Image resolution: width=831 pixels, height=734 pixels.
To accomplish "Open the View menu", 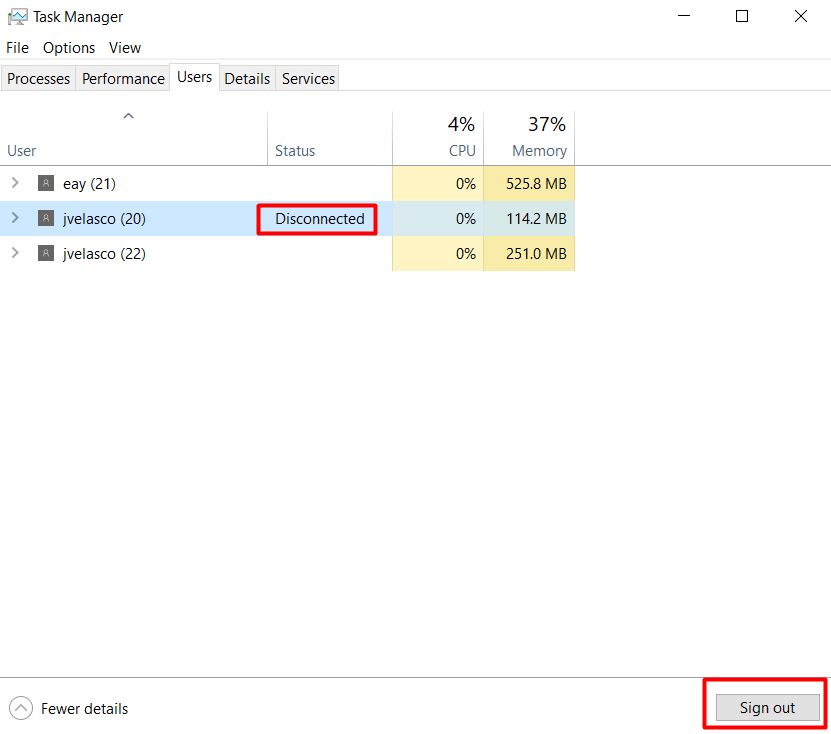I will coord(125,48).
